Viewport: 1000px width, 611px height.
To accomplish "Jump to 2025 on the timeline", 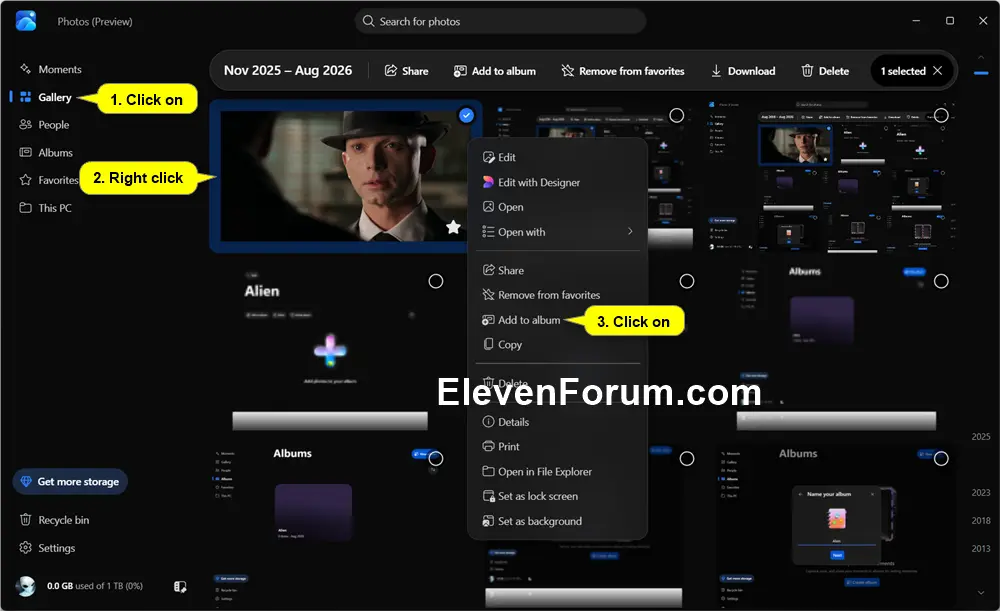I will click(981, 436).
